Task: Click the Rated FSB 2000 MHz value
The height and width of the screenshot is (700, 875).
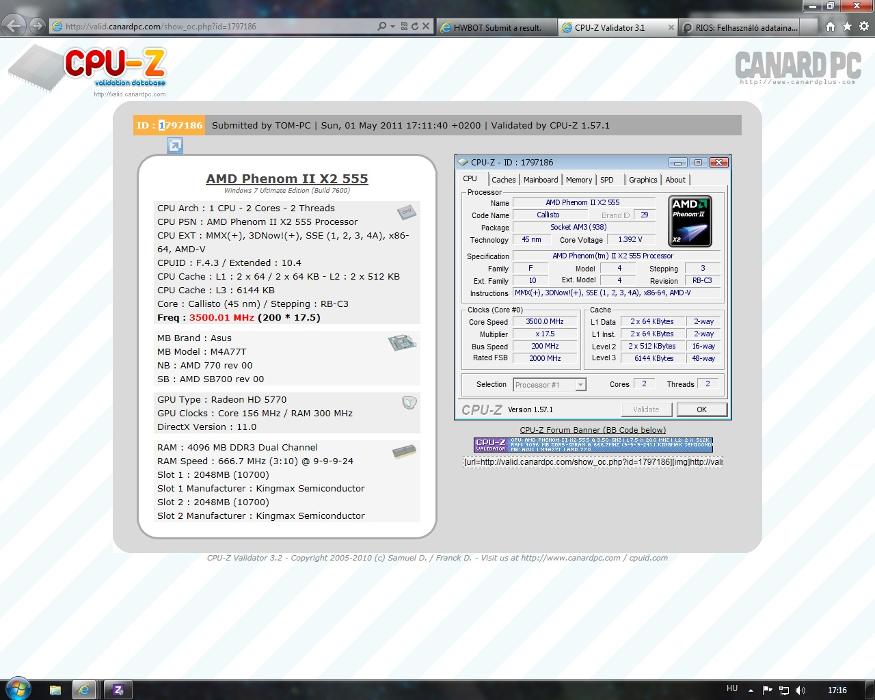Action: [x=544, y=358]
